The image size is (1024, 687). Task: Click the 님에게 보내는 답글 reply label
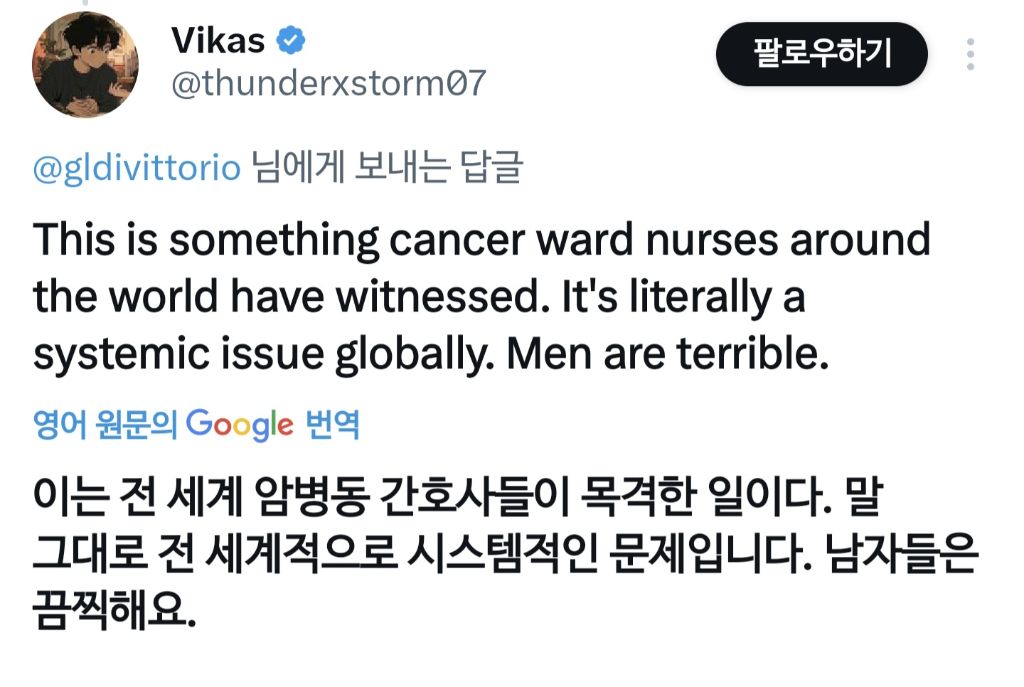(x=386, y=169)
